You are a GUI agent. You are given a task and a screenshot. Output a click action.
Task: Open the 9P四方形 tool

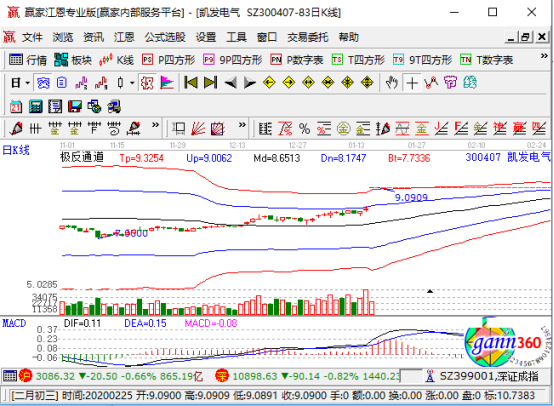232,60
